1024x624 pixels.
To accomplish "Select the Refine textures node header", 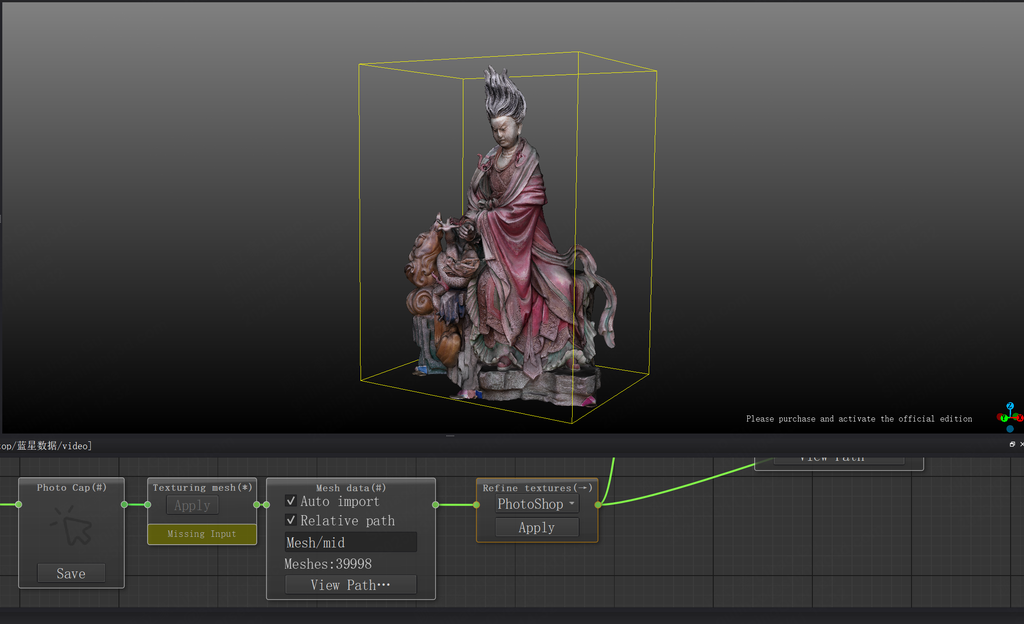I will pos(537,488).
